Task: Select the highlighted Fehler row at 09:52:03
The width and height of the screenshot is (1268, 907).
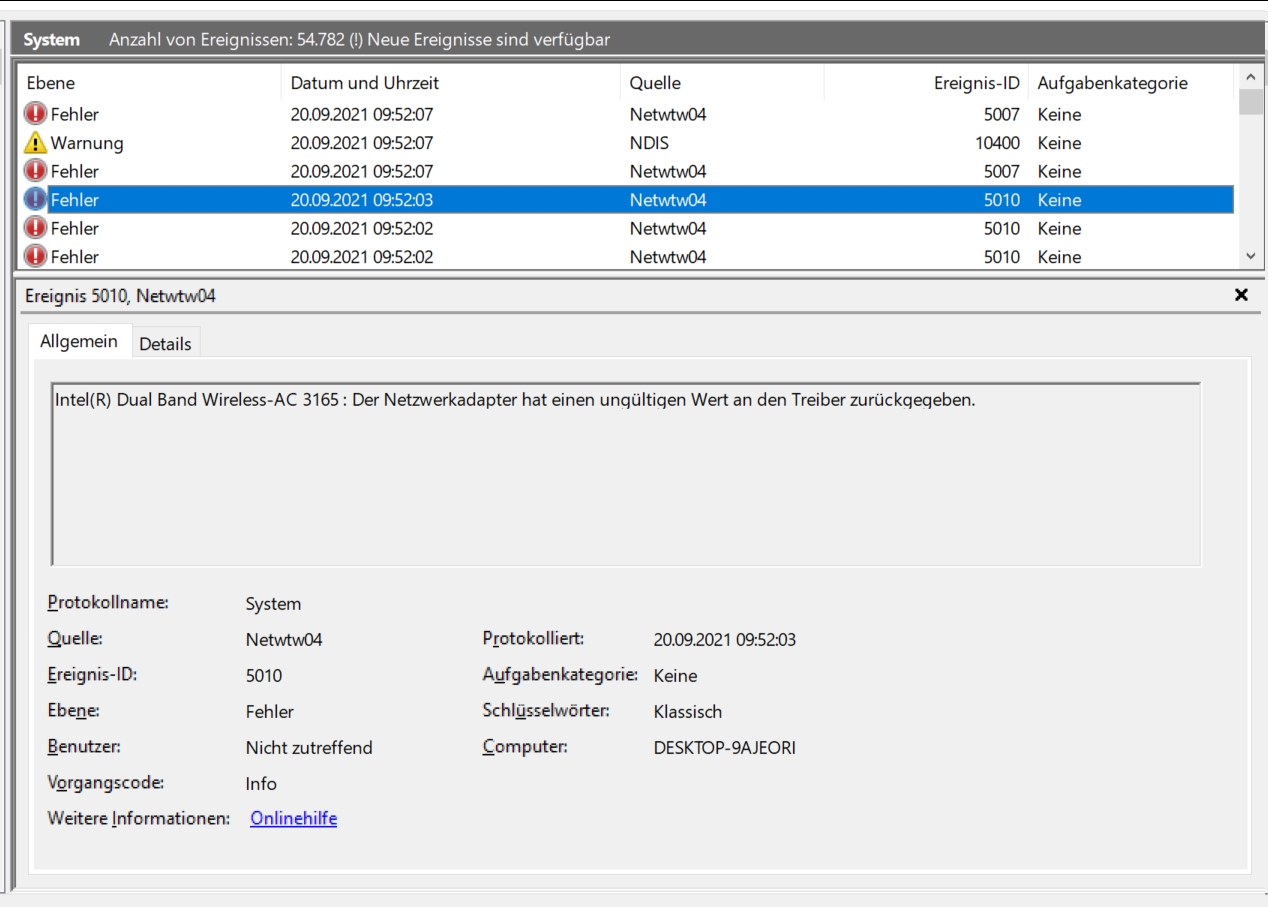Action: [x=626, y=200]
